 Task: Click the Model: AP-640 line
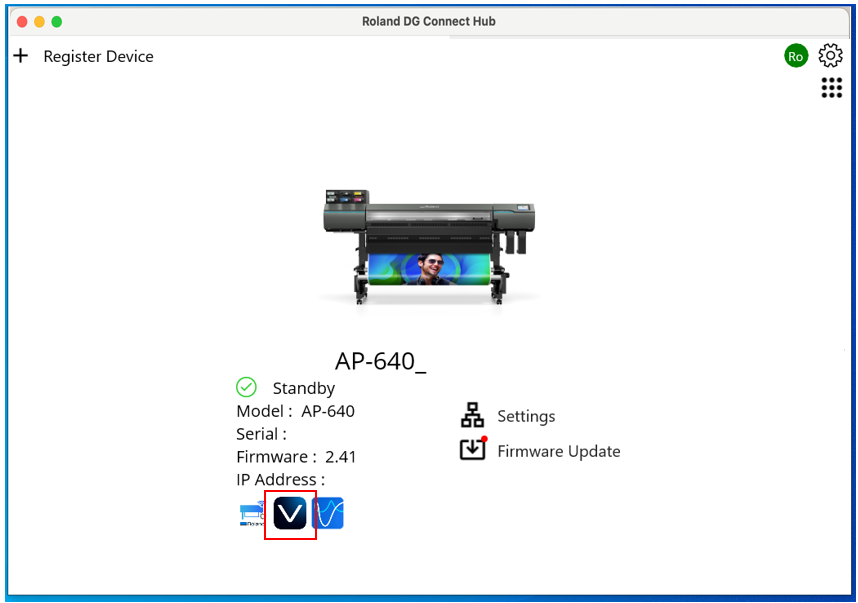click(x=295, y=411)
